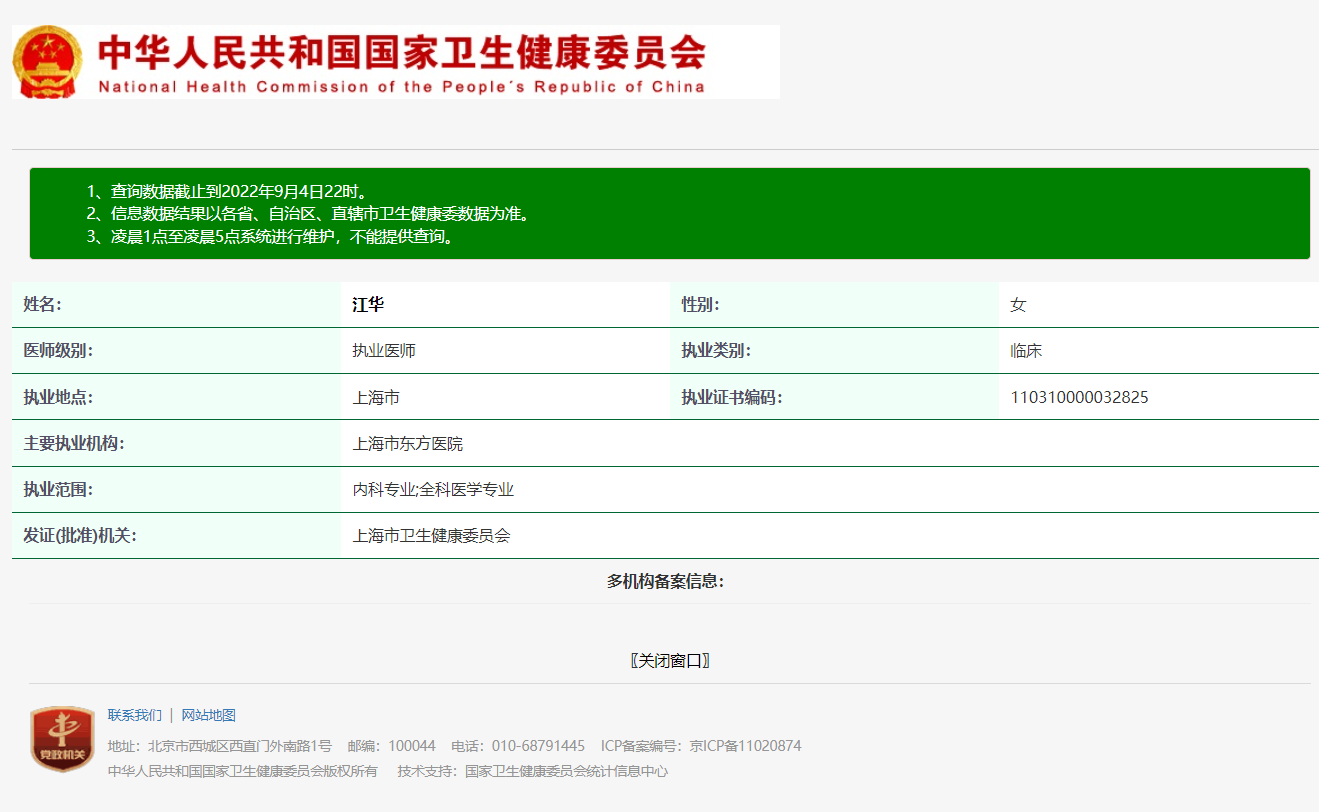
Task: Open the 网站地图 link
Action: (208, 715)
